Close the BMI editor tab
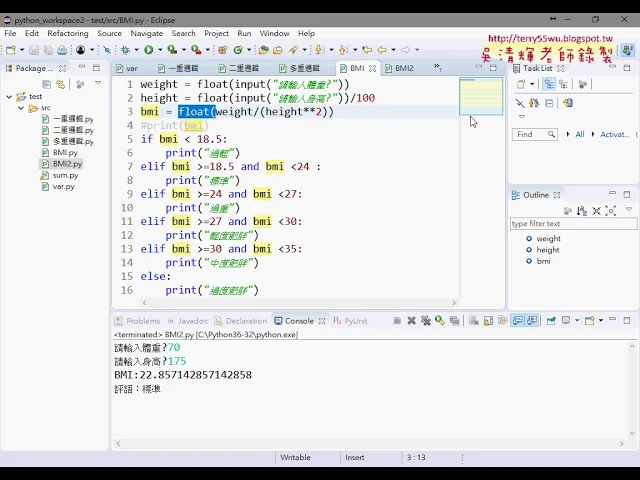This screenshot has width=640, height=480. pyautogui.click(x=372, y=69)
